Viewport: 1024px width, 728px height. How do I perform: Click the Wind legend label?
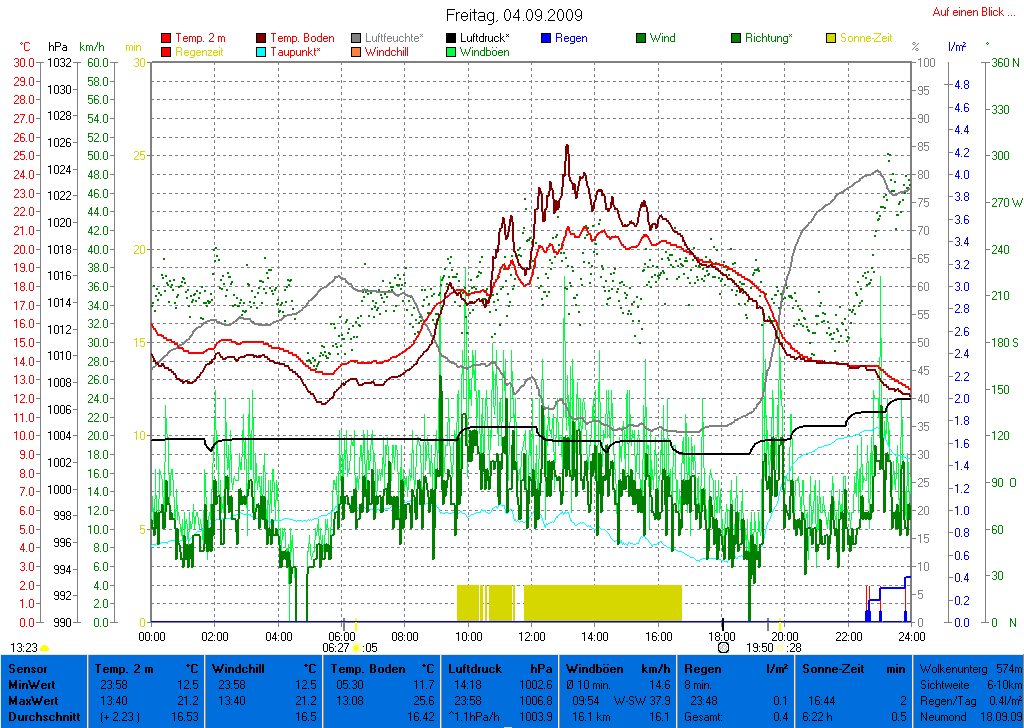662,38
